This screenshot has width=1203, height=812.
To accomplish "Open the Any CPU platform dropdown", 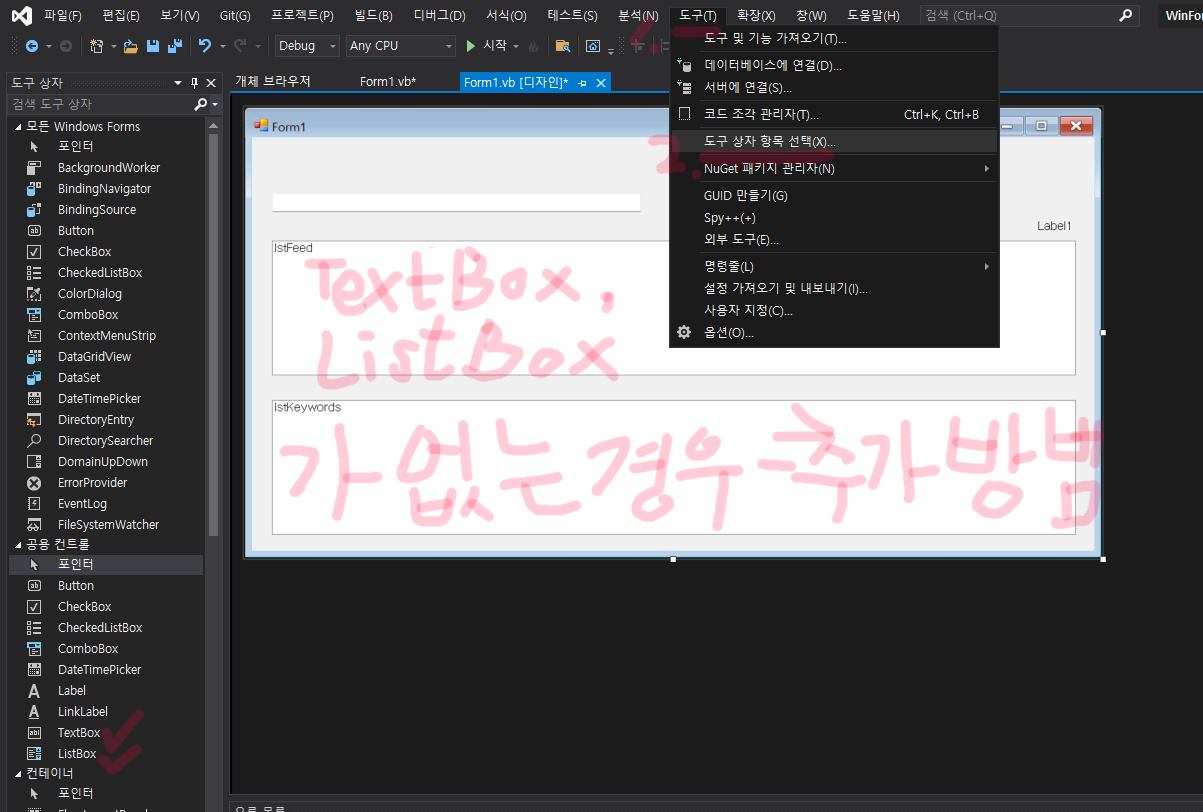I will coord(400,46).
